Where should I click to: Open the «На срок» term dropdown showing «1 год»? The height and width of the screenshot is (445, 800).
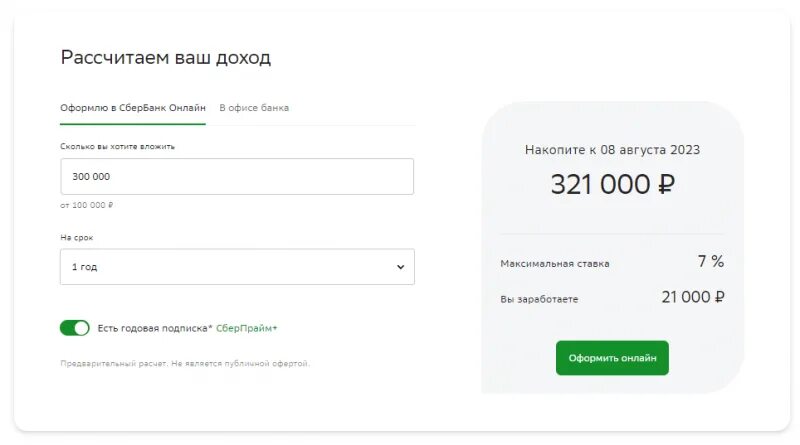tap(237, 267)
